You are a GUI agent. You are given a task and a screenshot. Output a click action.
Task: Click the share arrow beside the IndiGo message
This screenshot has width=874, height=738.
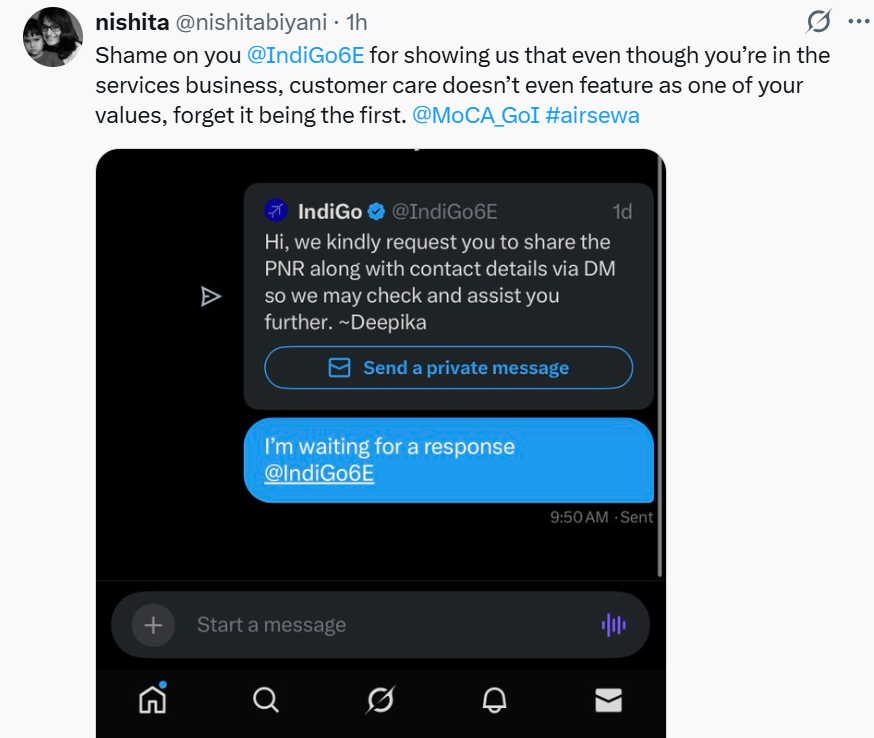pos(210,296)
